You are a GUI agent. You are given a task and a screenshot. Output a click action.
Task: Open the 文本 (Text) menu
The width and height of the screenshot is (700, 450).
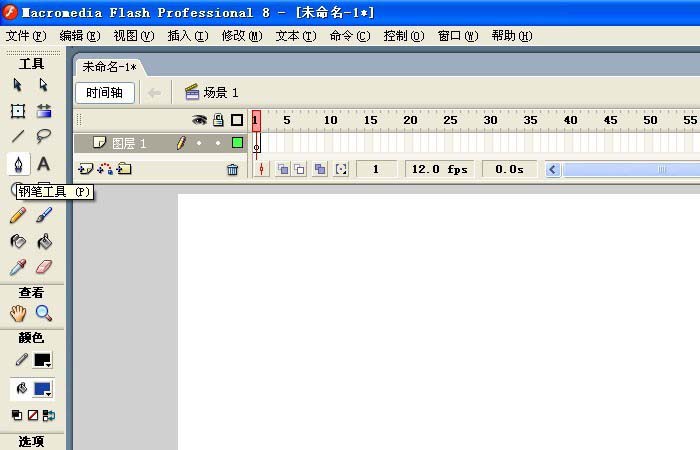[296, 36]
